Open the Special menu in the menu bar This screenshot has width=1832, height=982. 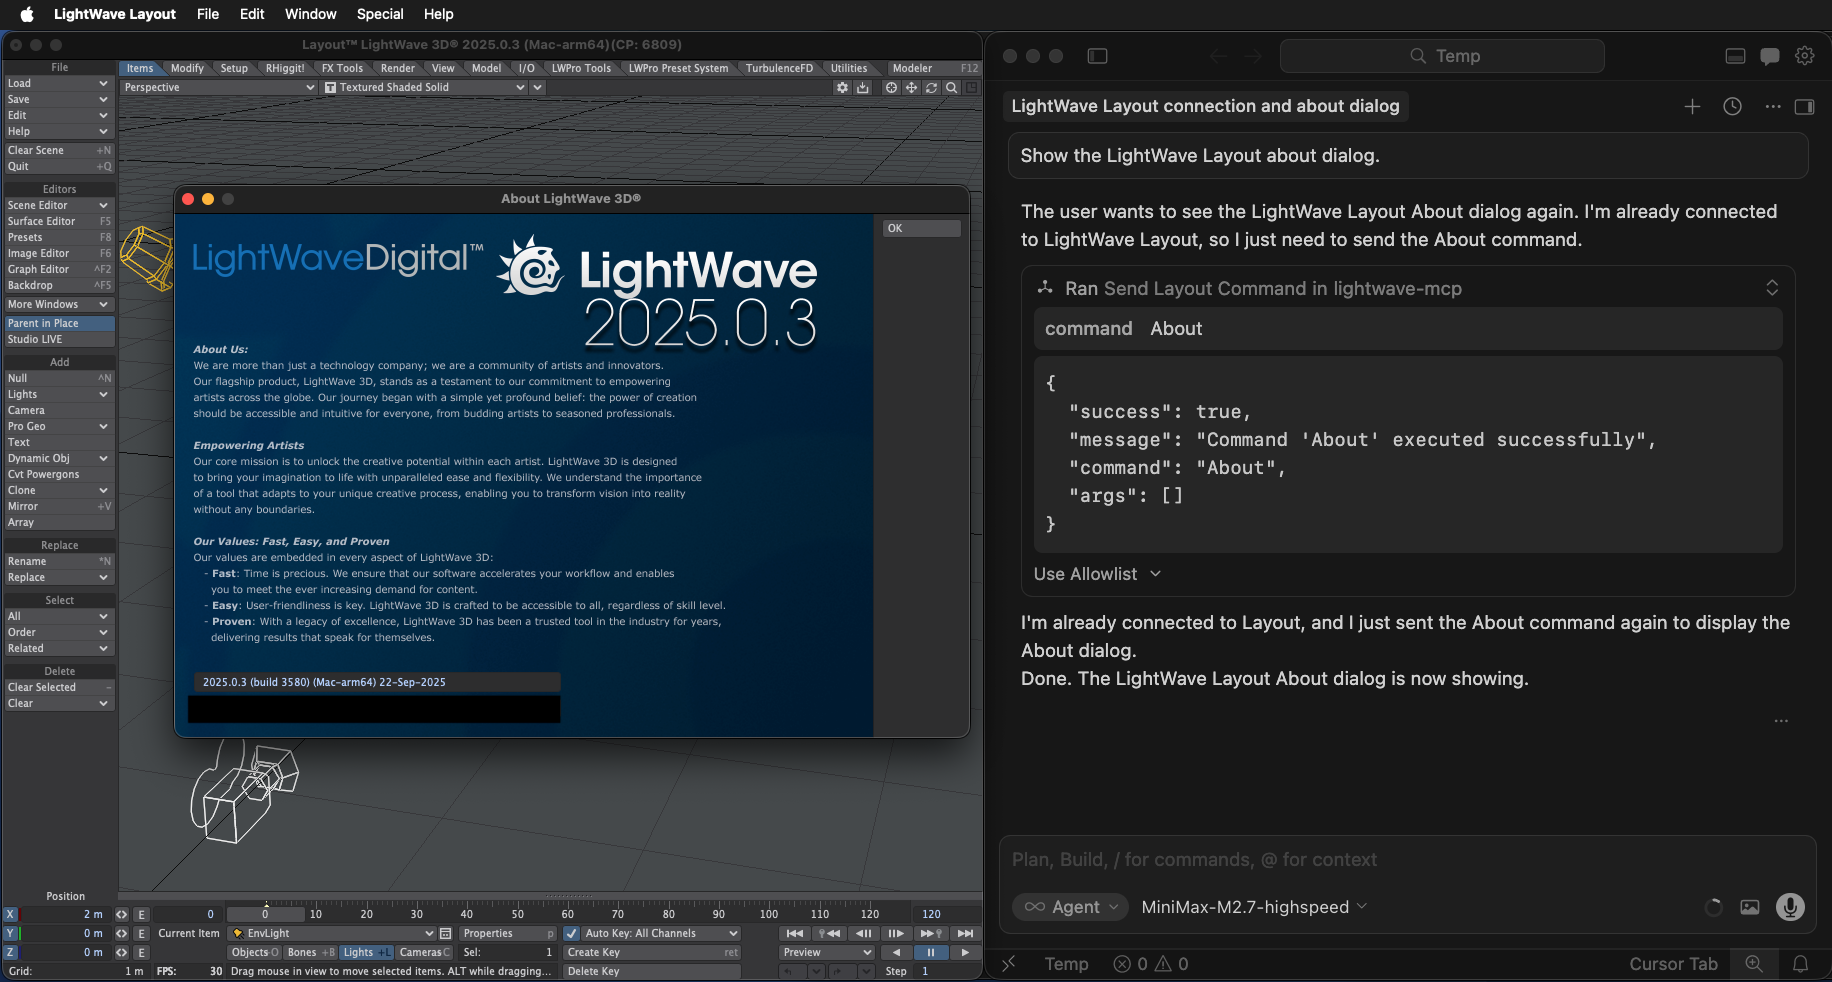380,14
